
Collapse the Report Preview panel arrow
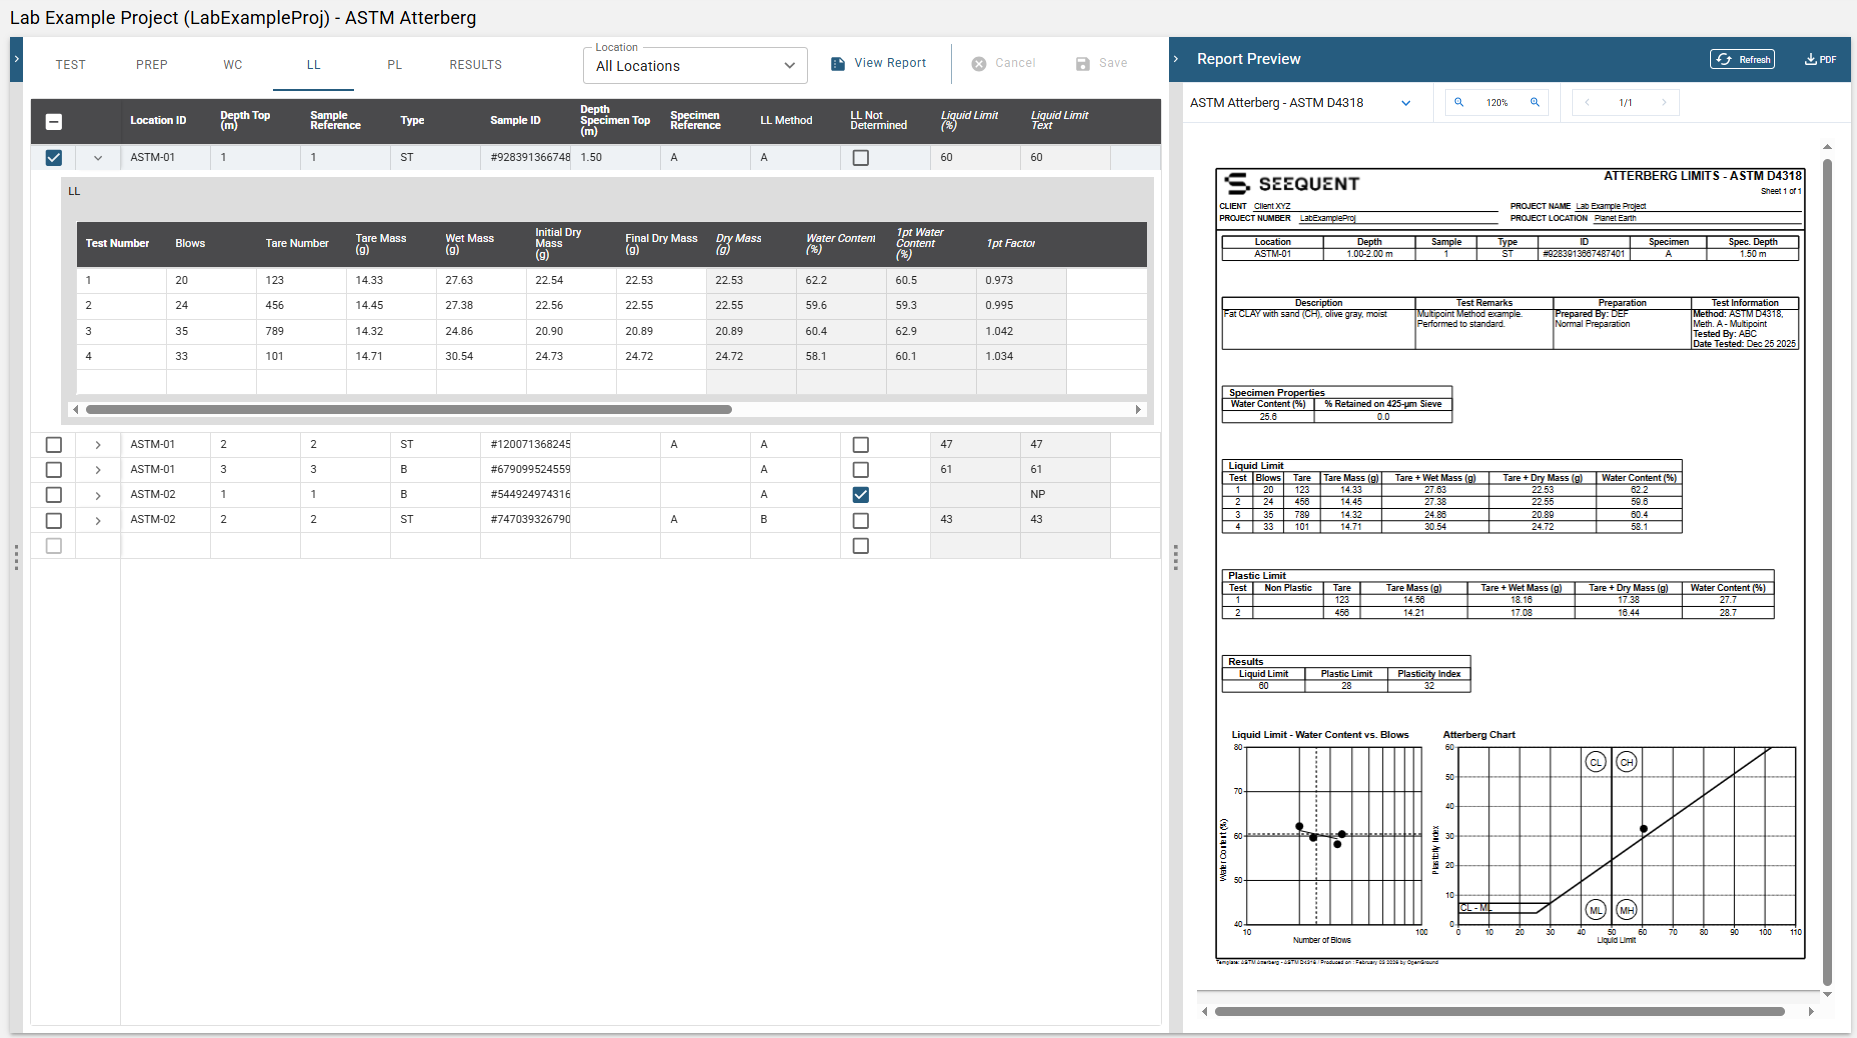tap(1176, 59)
